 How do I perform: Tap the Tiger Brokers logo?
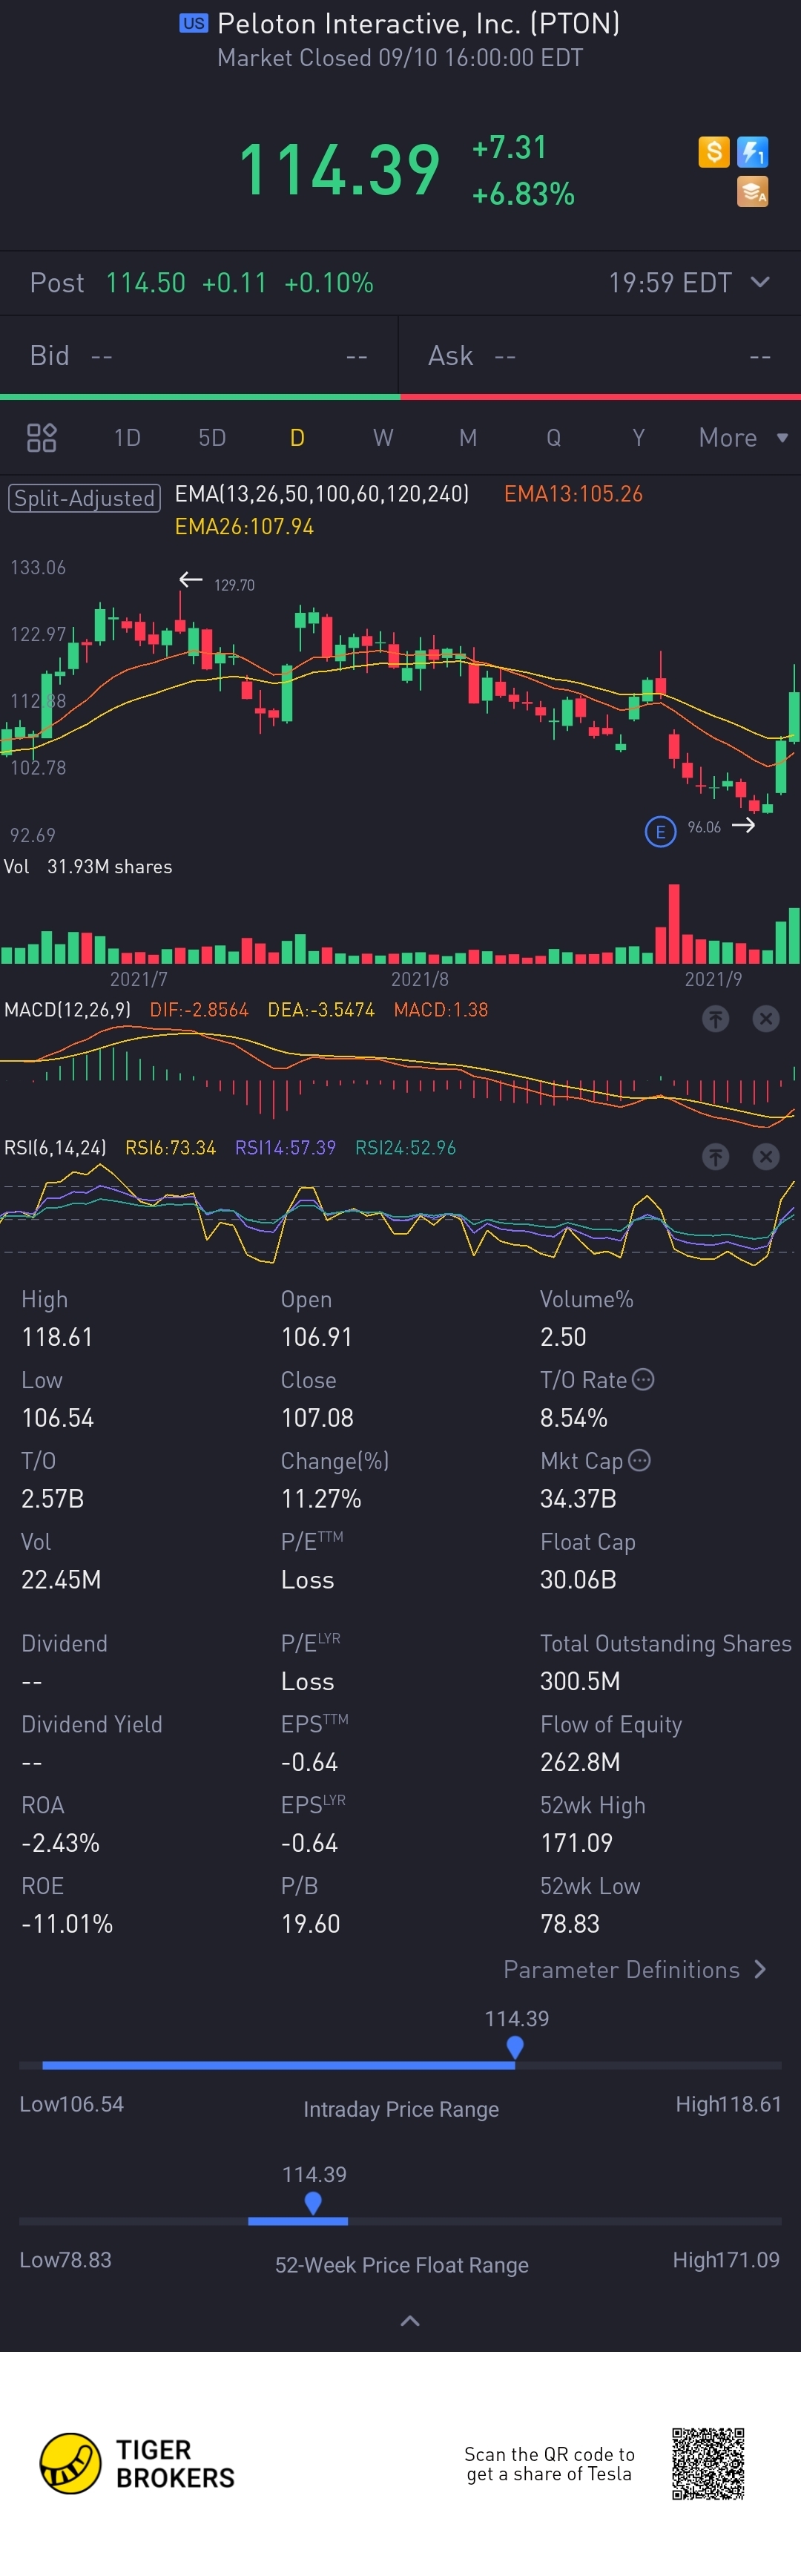click(137, 2463)
